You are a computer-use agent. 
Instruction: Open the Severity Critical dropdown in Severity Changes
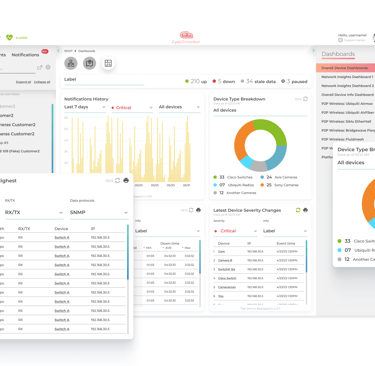point(235,231)
